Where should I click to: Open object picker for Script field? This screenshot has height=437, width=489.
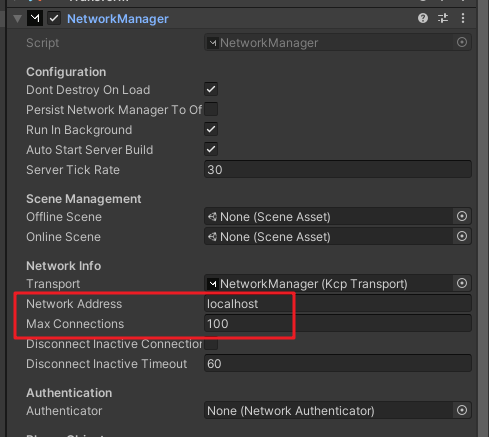tap(462, 42)
